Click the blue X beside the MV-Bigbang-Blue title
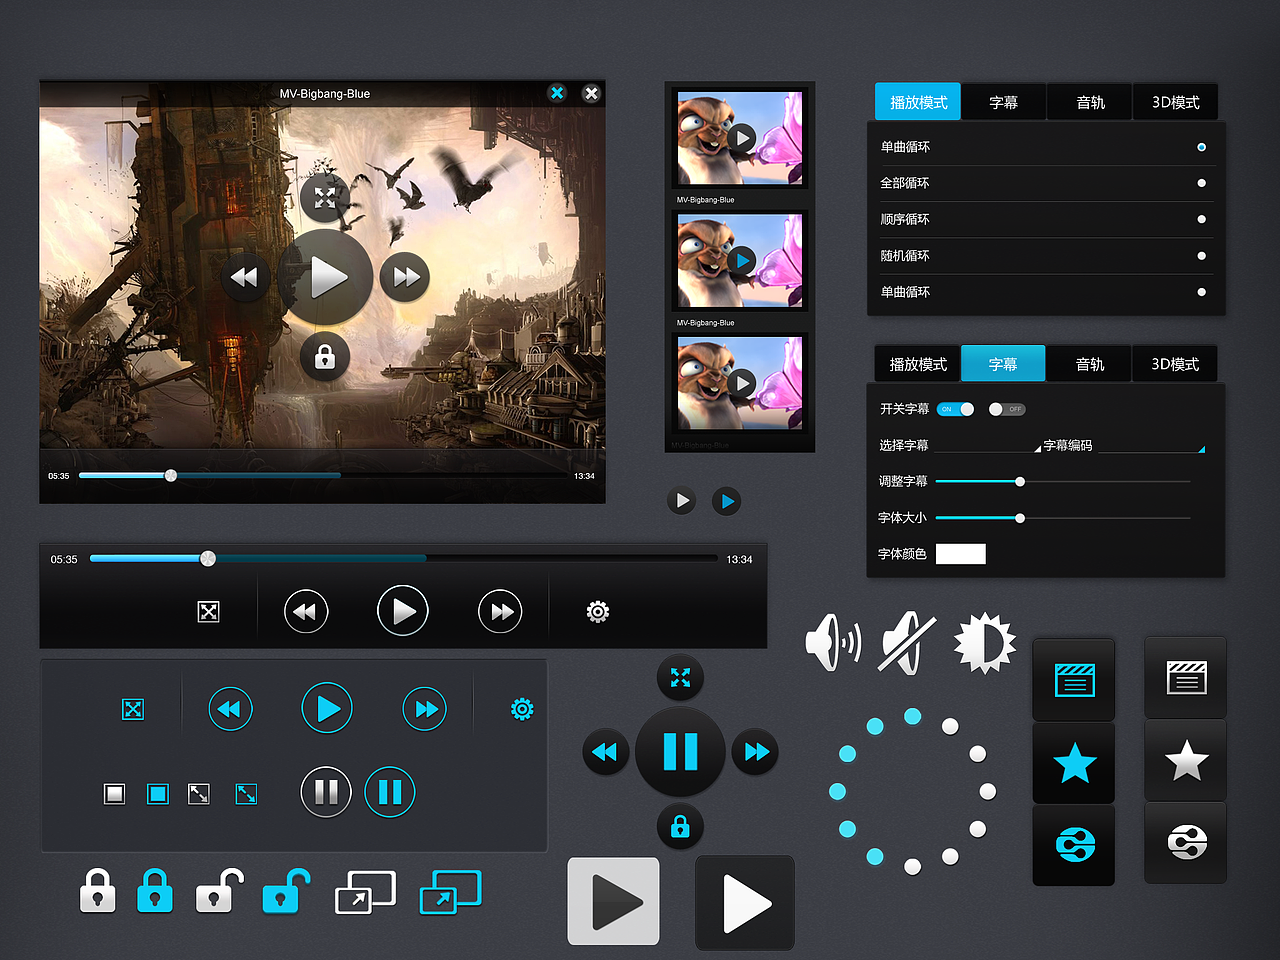This screenshot has width=1280, height=960. (x=557, y=93)
